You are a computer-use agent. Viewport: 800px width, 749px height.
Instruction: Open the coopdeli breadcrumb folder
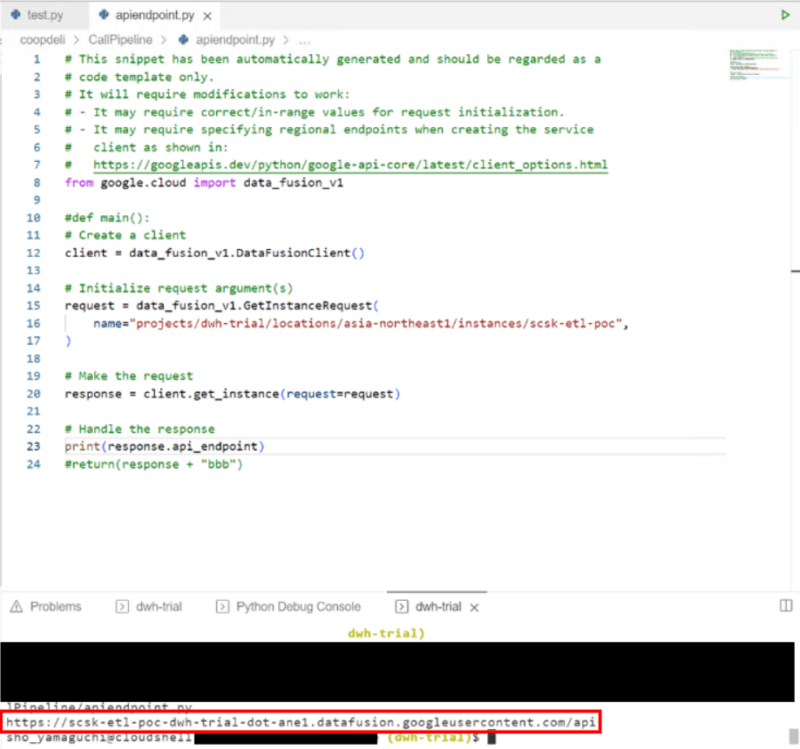pyautogui.click(x=43, y=40)
